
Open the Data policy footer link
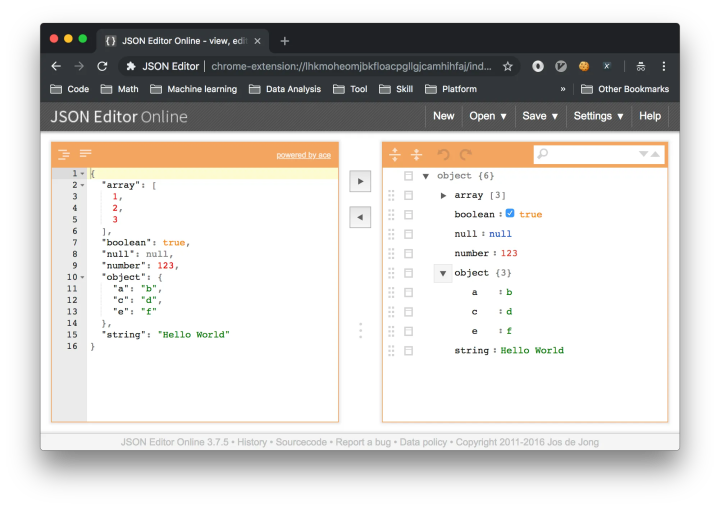click(423, 442)
